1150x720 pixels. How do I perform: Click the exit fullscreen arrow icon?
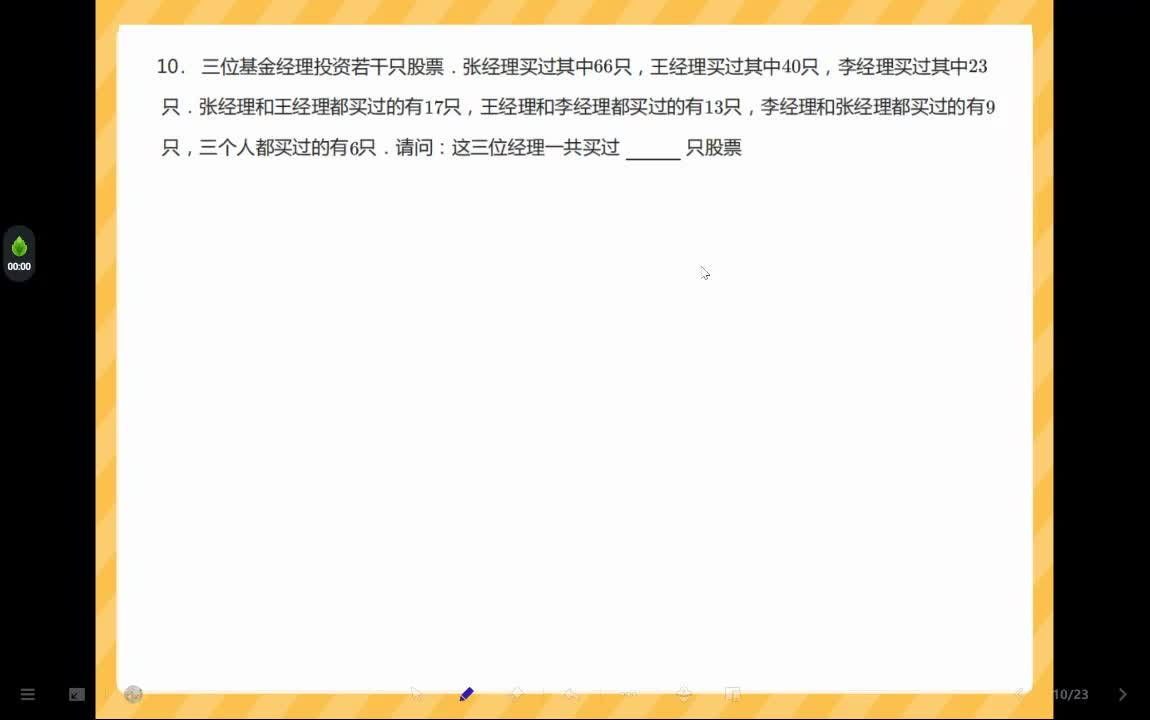(x=77, y=694)
